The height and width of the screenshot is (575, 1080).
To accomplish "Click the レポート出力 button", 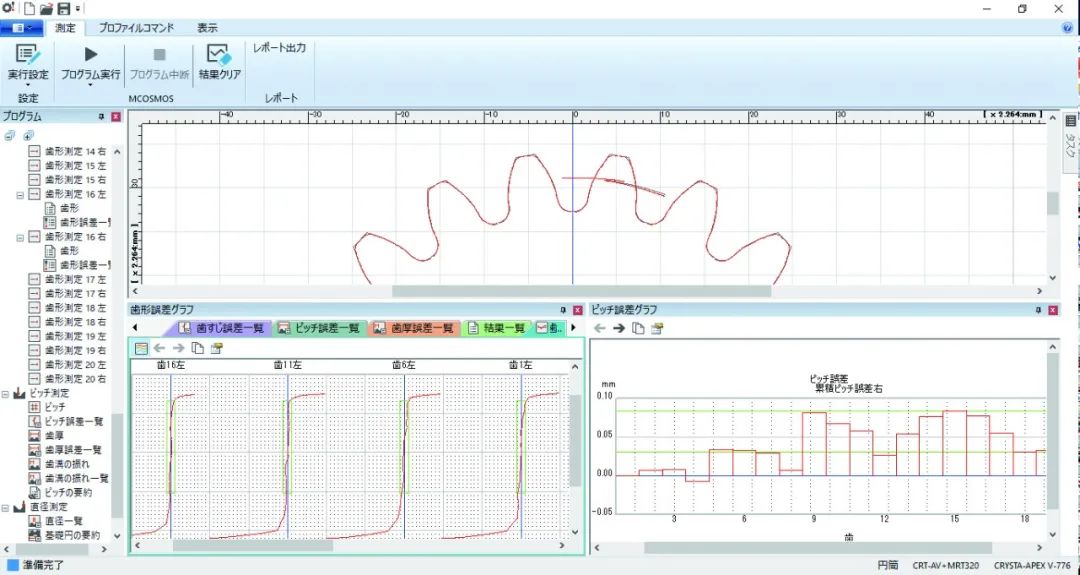I will click(279, 48).
